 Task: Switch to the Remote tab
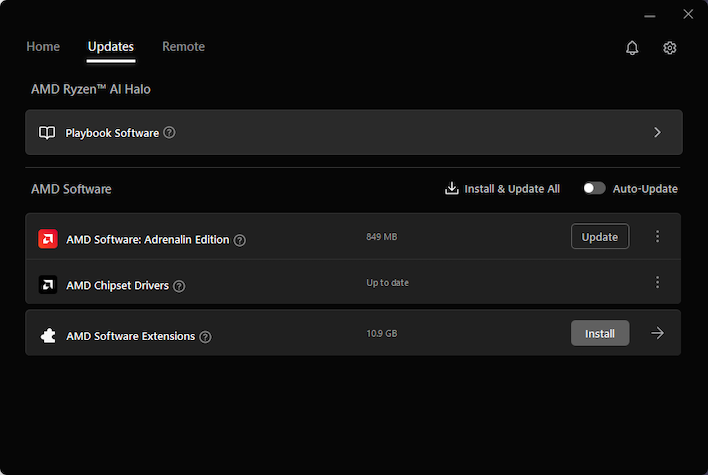click(183, 47)
